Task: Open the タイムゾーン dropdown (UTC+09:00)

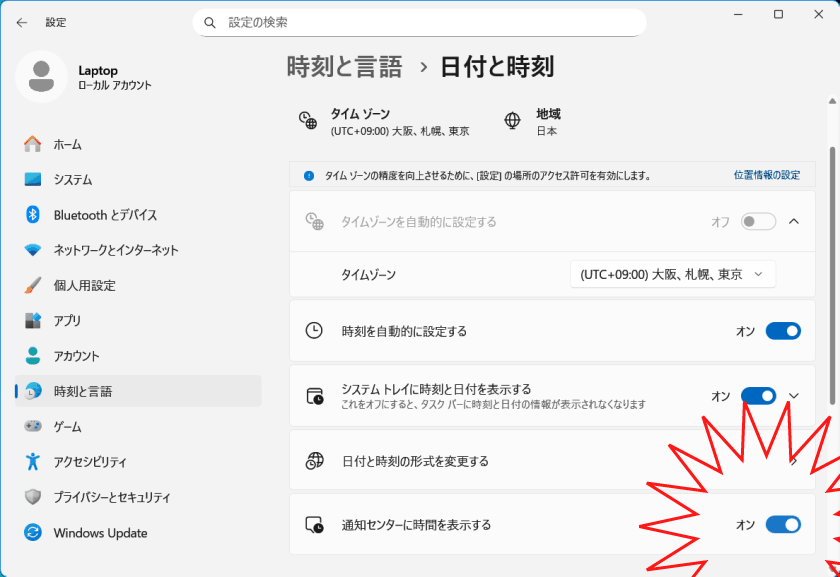Action: [x=672, y=274]
